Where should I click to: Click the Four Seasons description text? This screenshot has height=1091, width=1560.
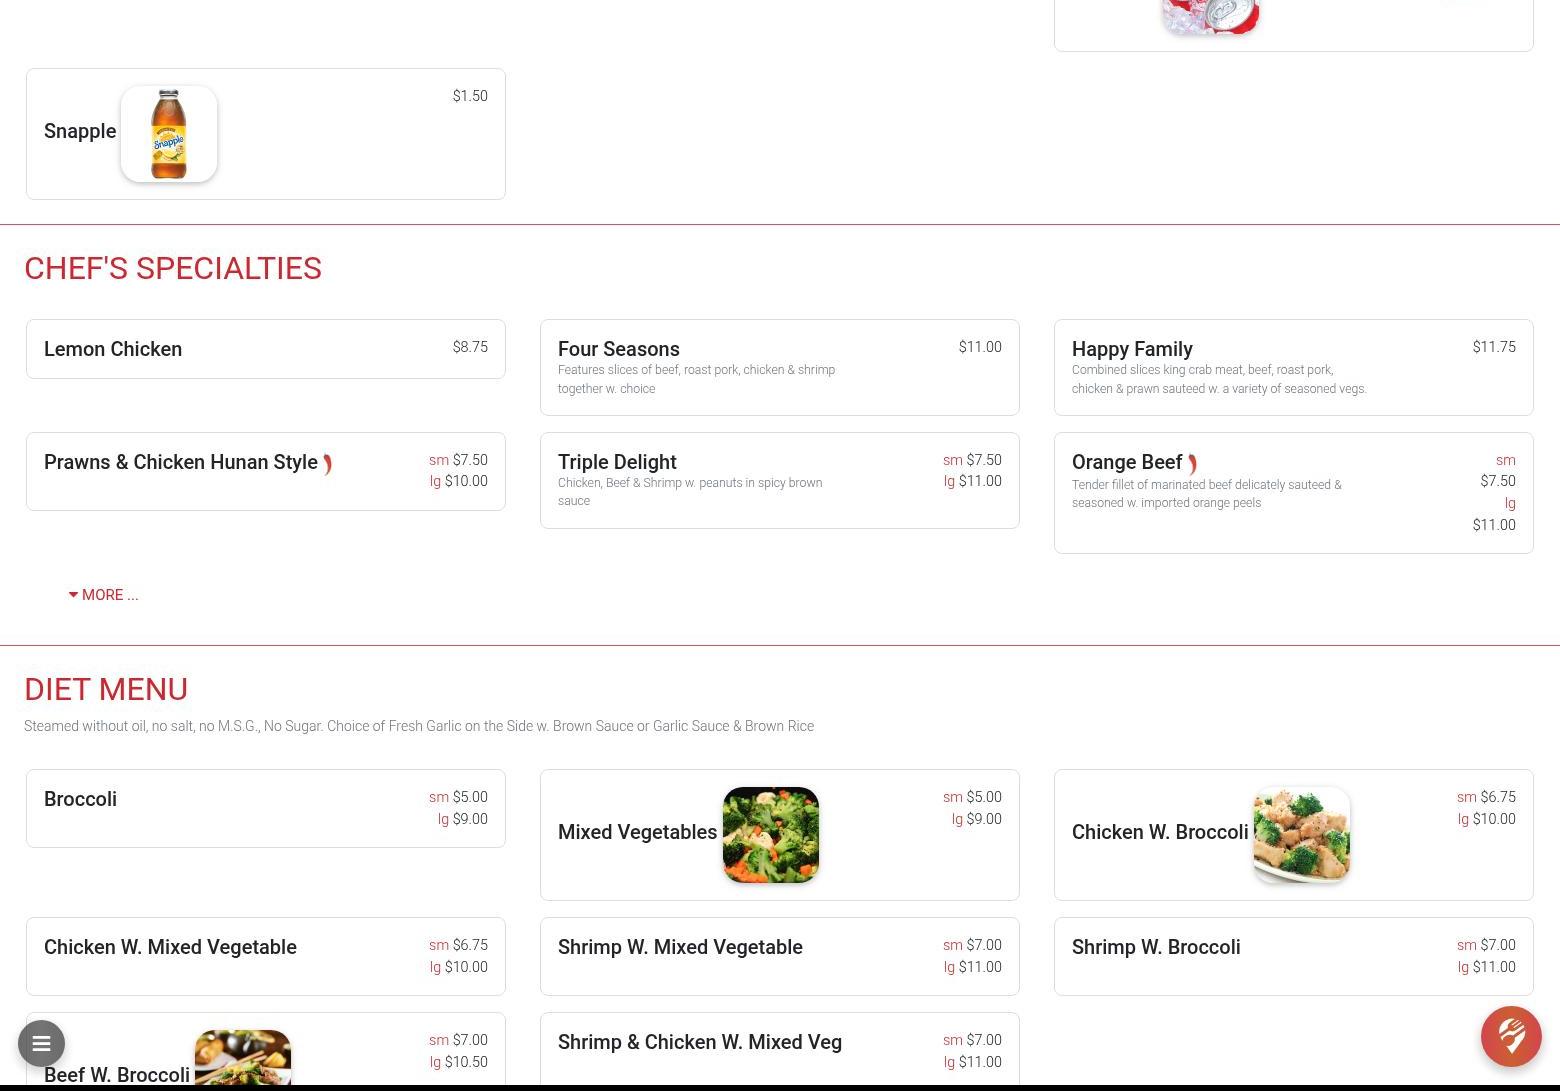pyautogui.click(x=696, y=379)
